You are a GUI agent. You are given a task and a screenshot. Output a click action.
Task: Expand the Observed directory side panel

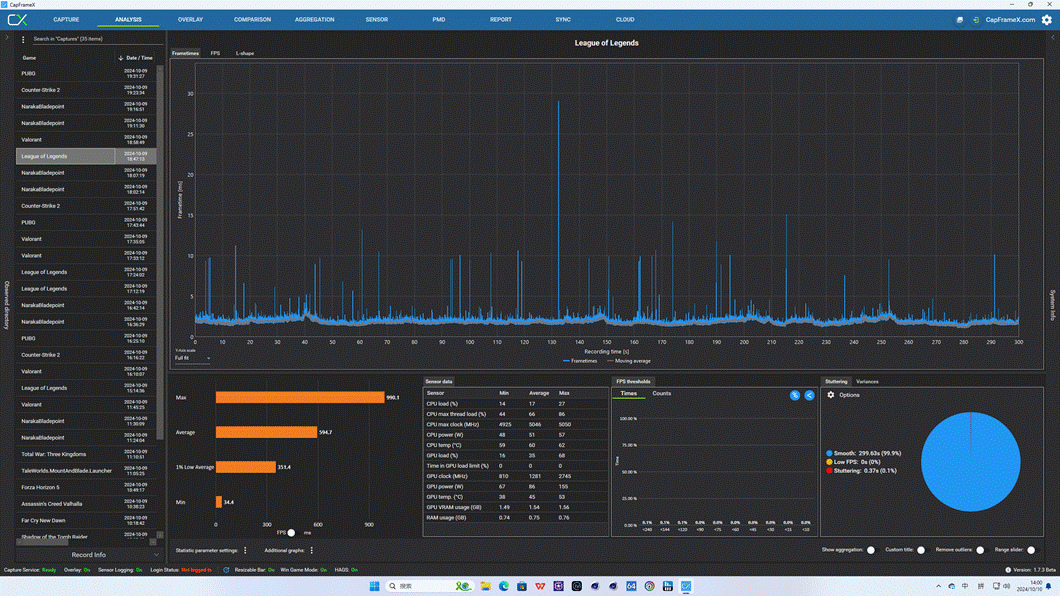click(7, 305)
